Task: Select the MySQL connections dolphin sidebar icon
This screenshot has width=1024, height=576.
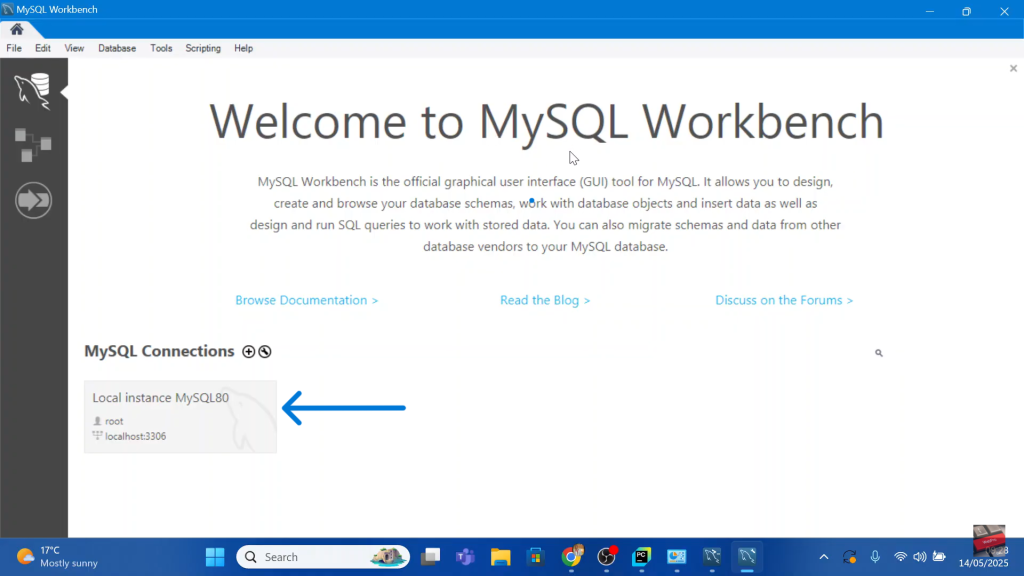Action: pos(33,90)
